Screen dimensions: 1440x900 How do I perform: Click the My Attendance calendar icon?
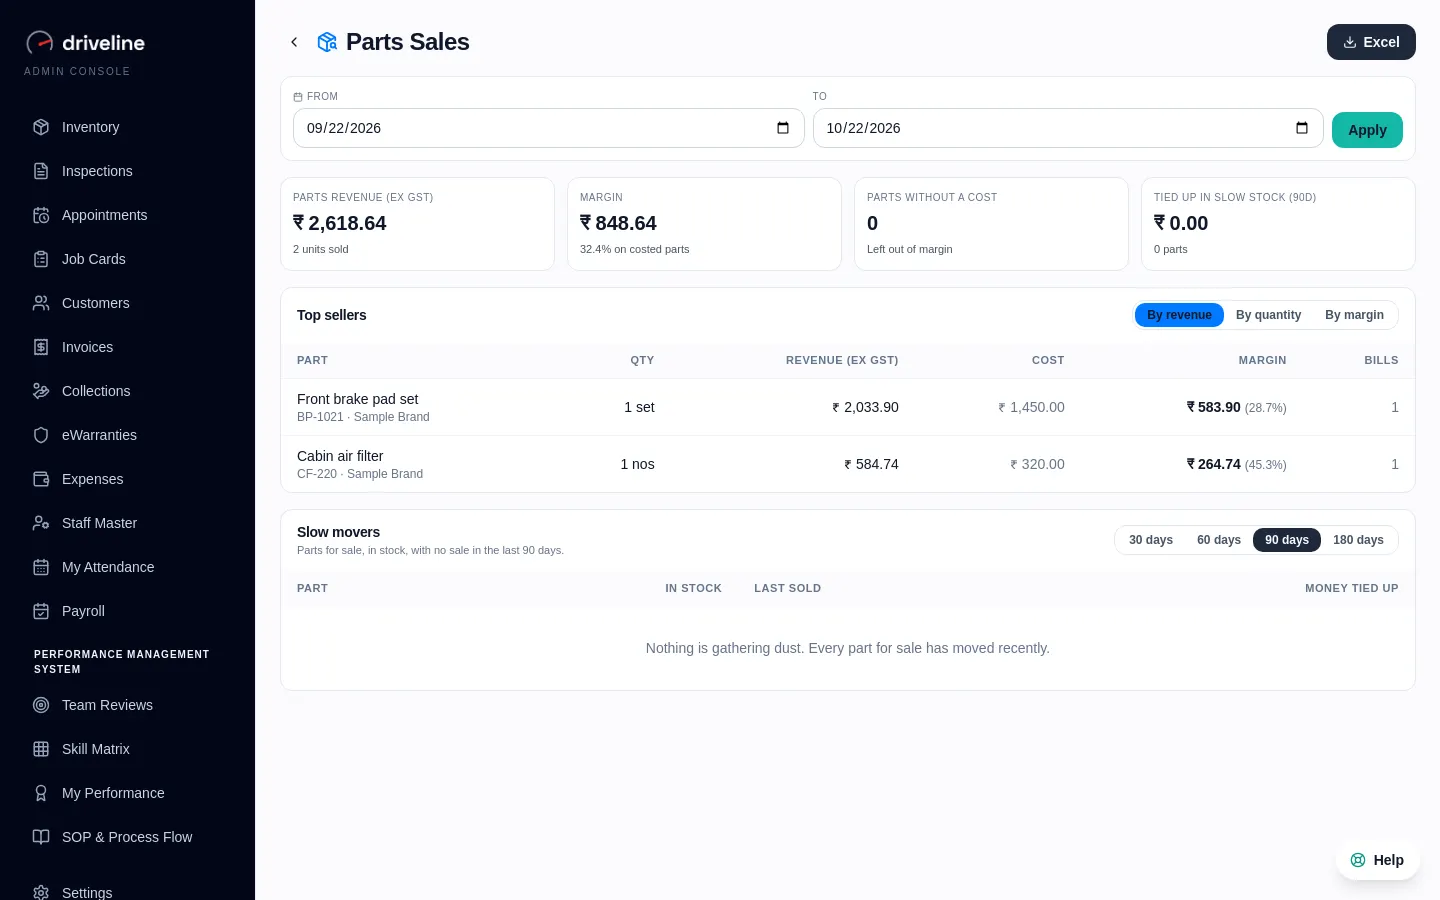point(41,567)
